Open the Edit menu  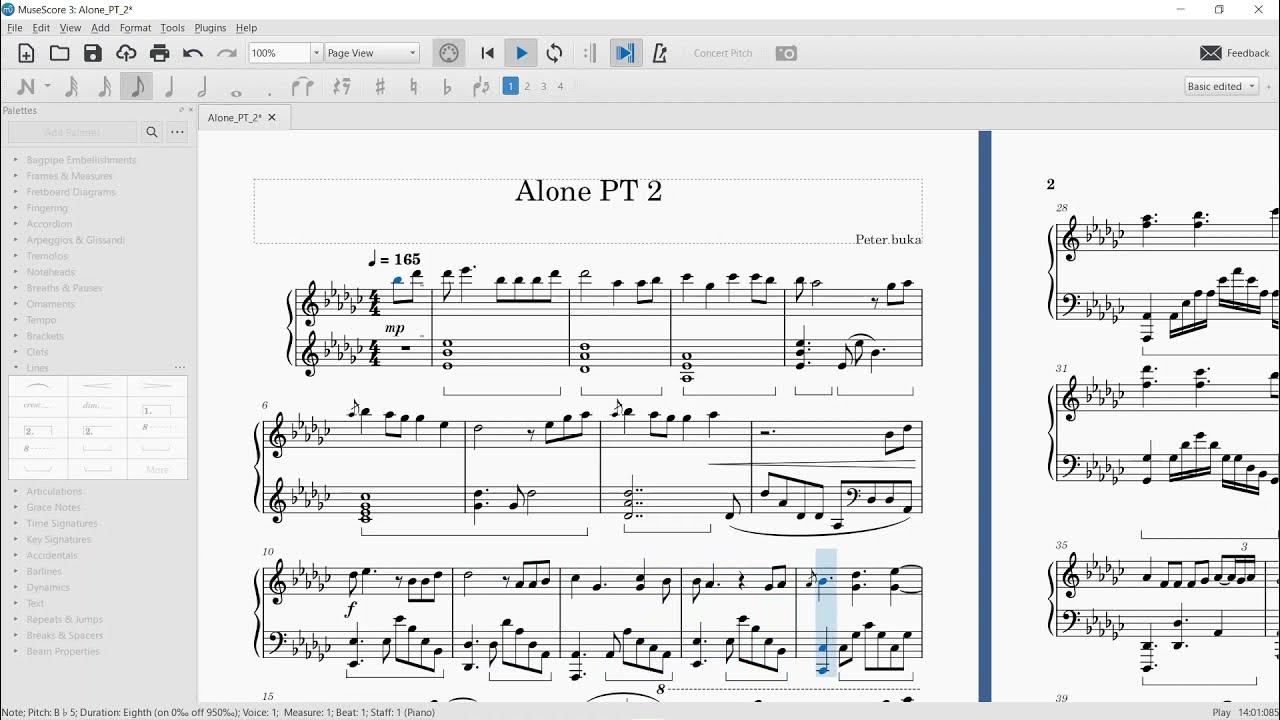point(41,28)
